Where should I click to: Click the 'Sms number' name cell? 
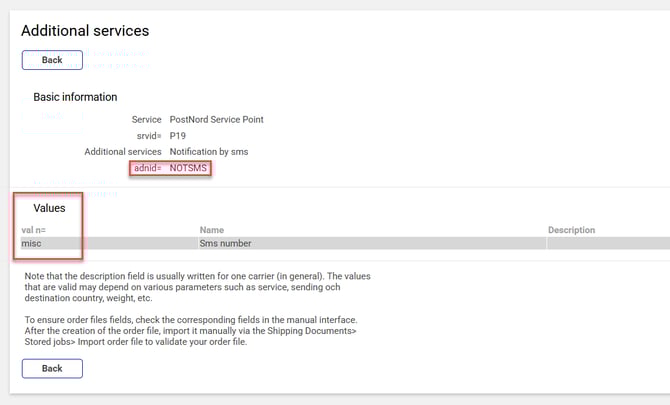point(225,243)
